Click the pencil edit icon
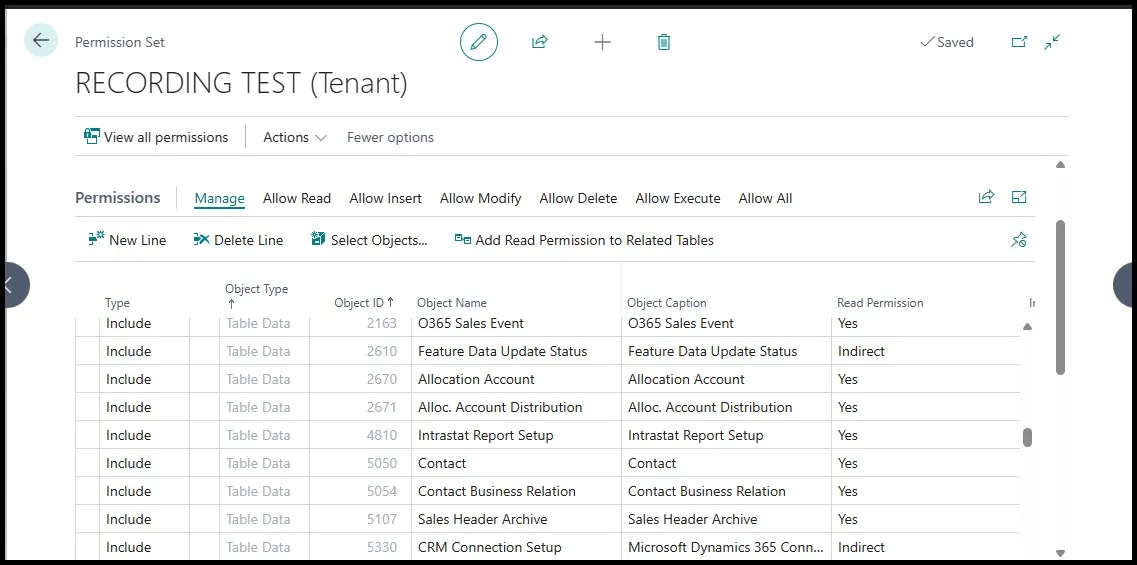This screenshot has width=1137, height=565. [x=479, y=42]
